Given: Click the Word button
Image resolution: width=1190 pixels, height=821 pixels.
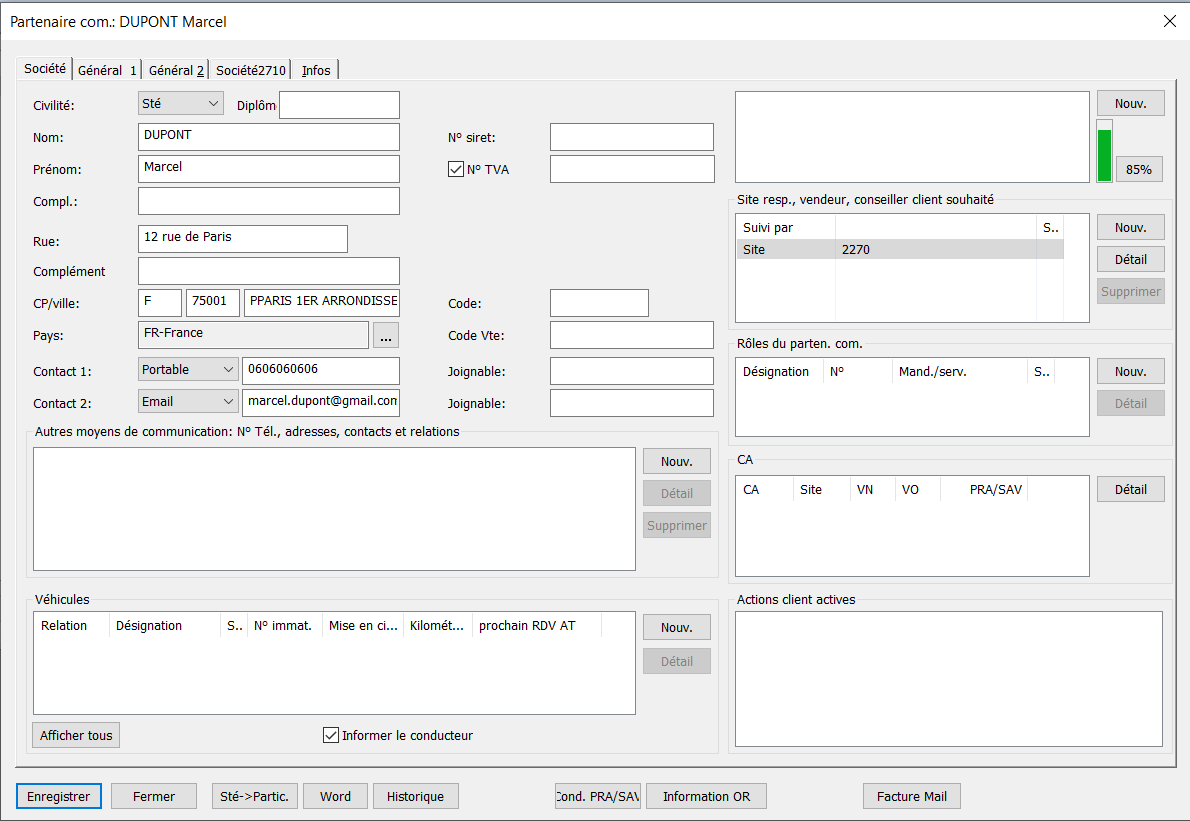Looking at the screenshot, I should click(335, 796).
